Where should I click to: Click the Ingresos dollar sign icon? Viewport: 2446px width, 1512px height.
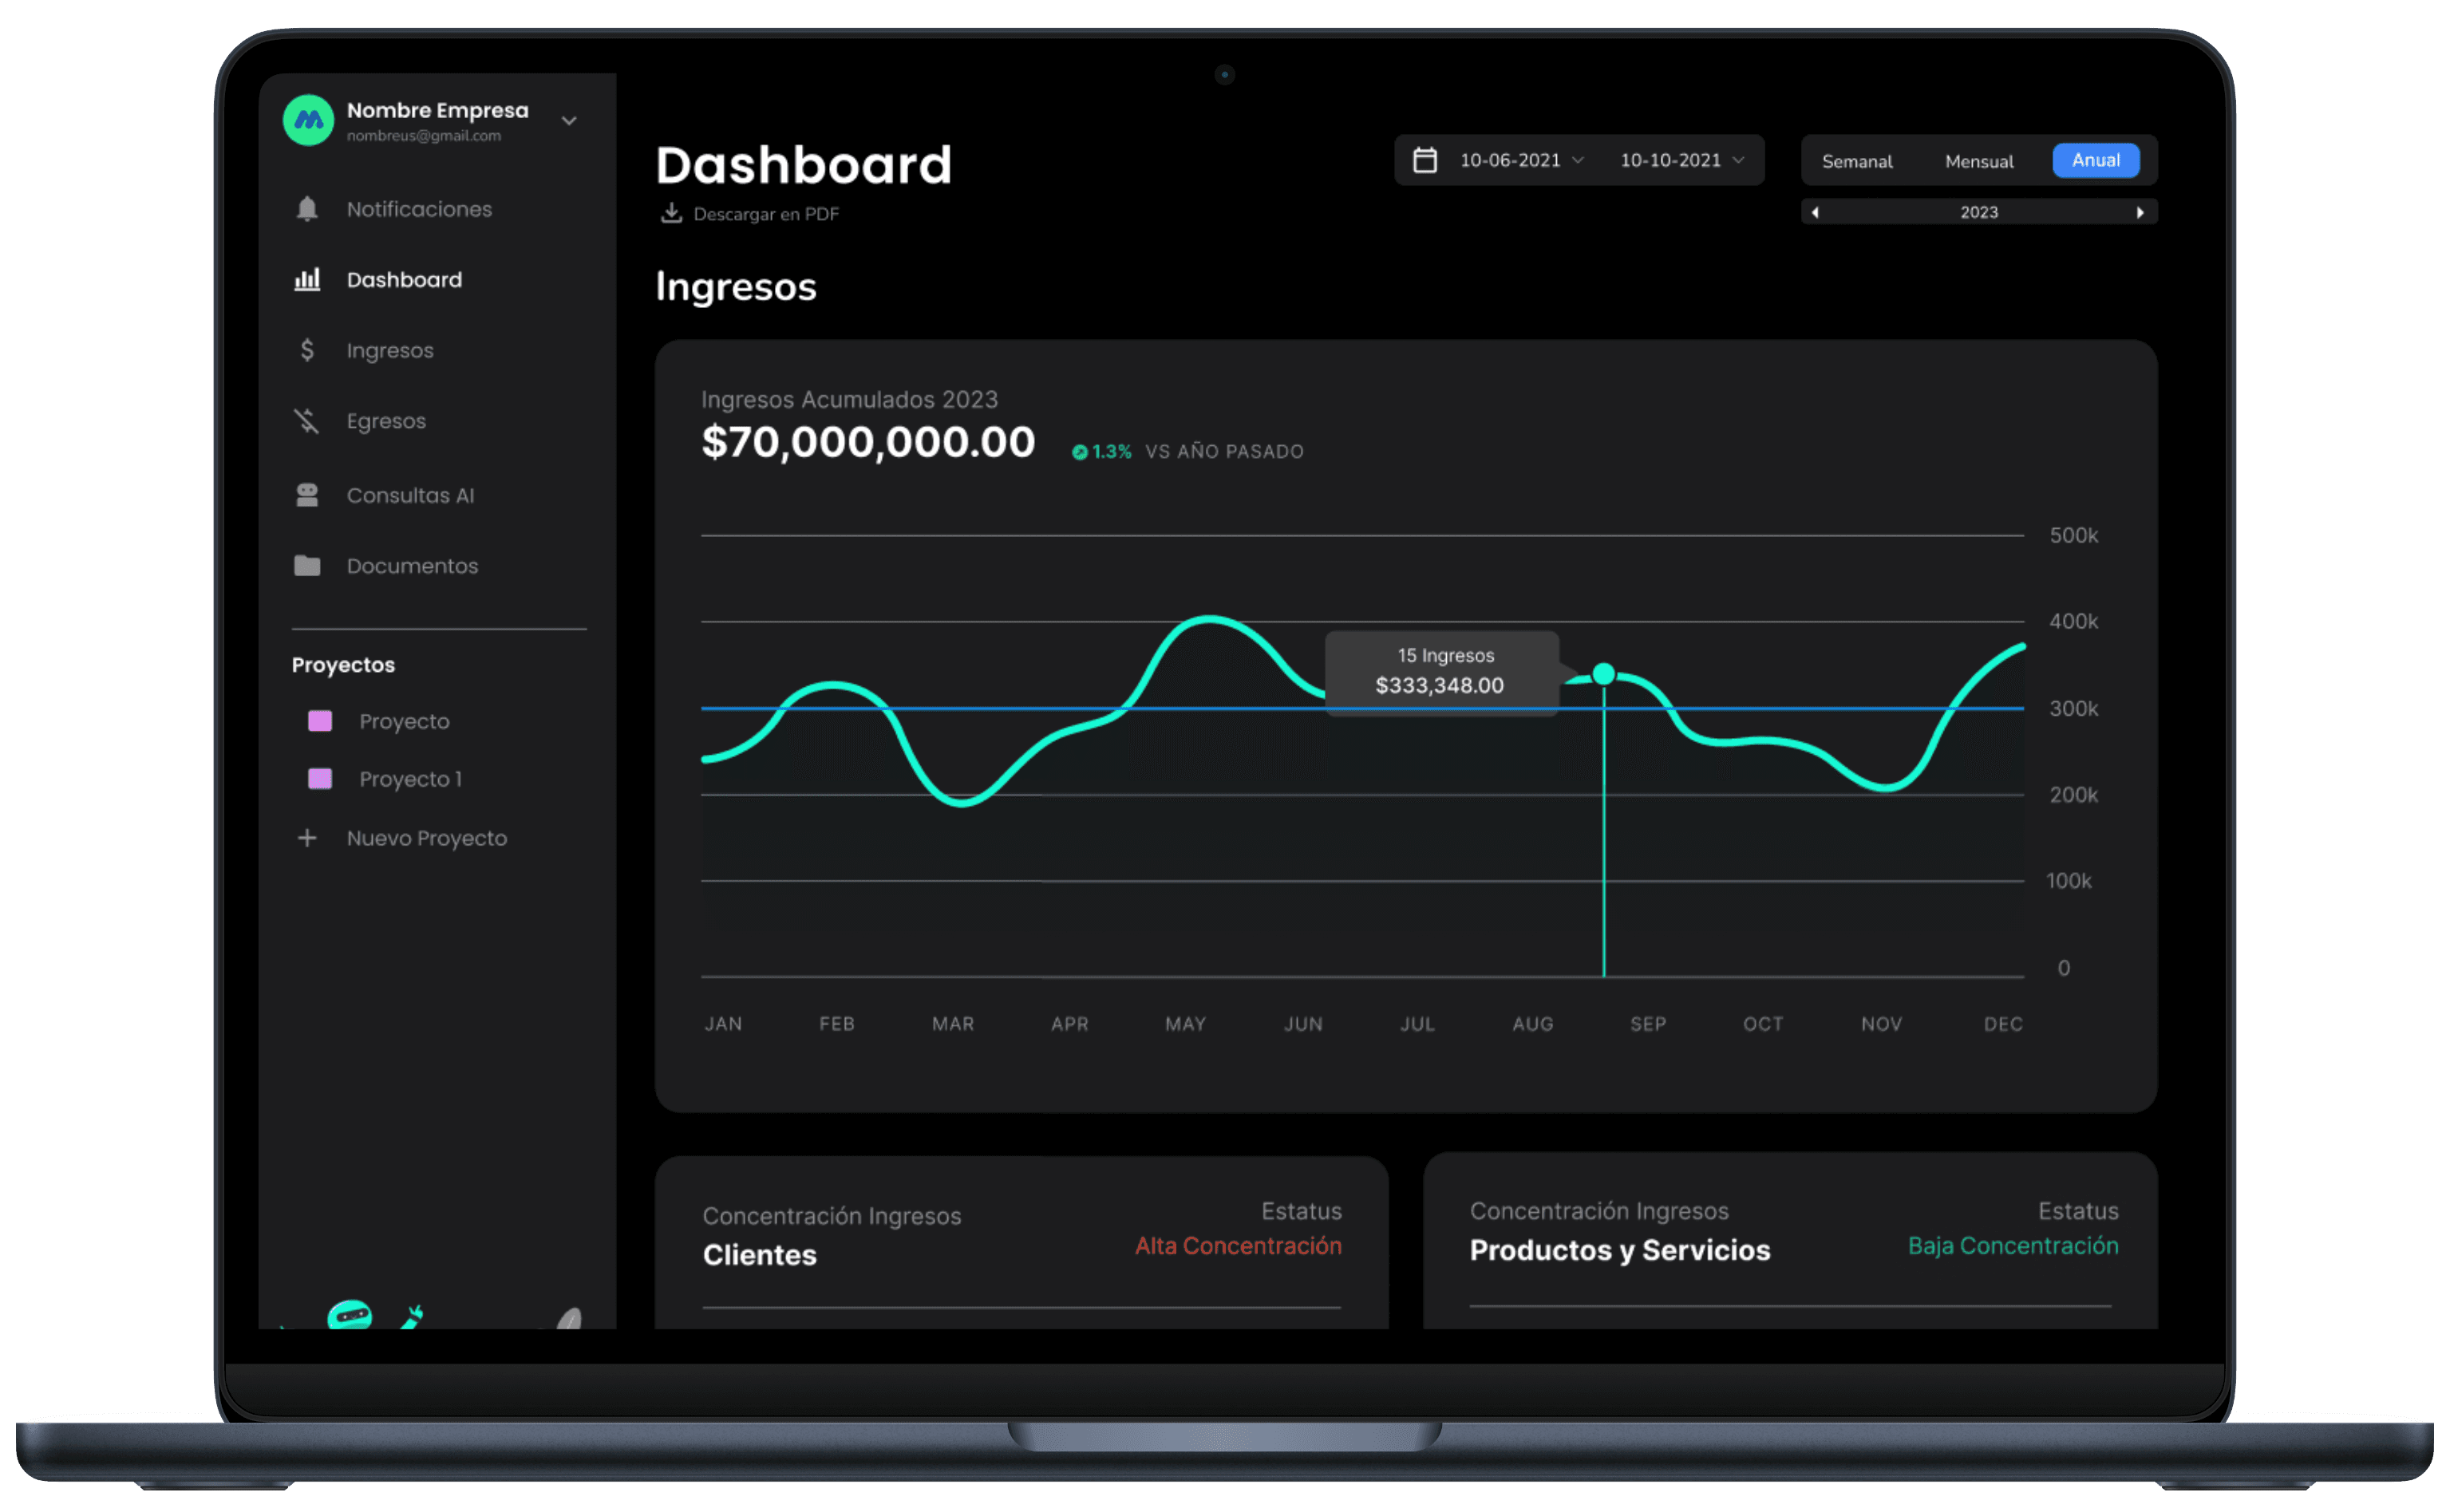[x=307, y=350]
